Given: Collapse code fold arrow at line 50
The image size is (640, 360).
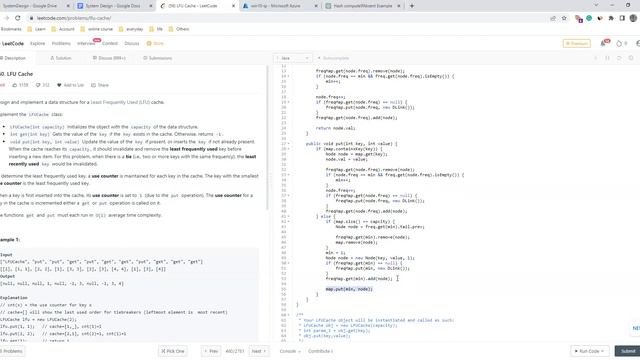Looking at the screenshot, I should click(x=289, y=263).
